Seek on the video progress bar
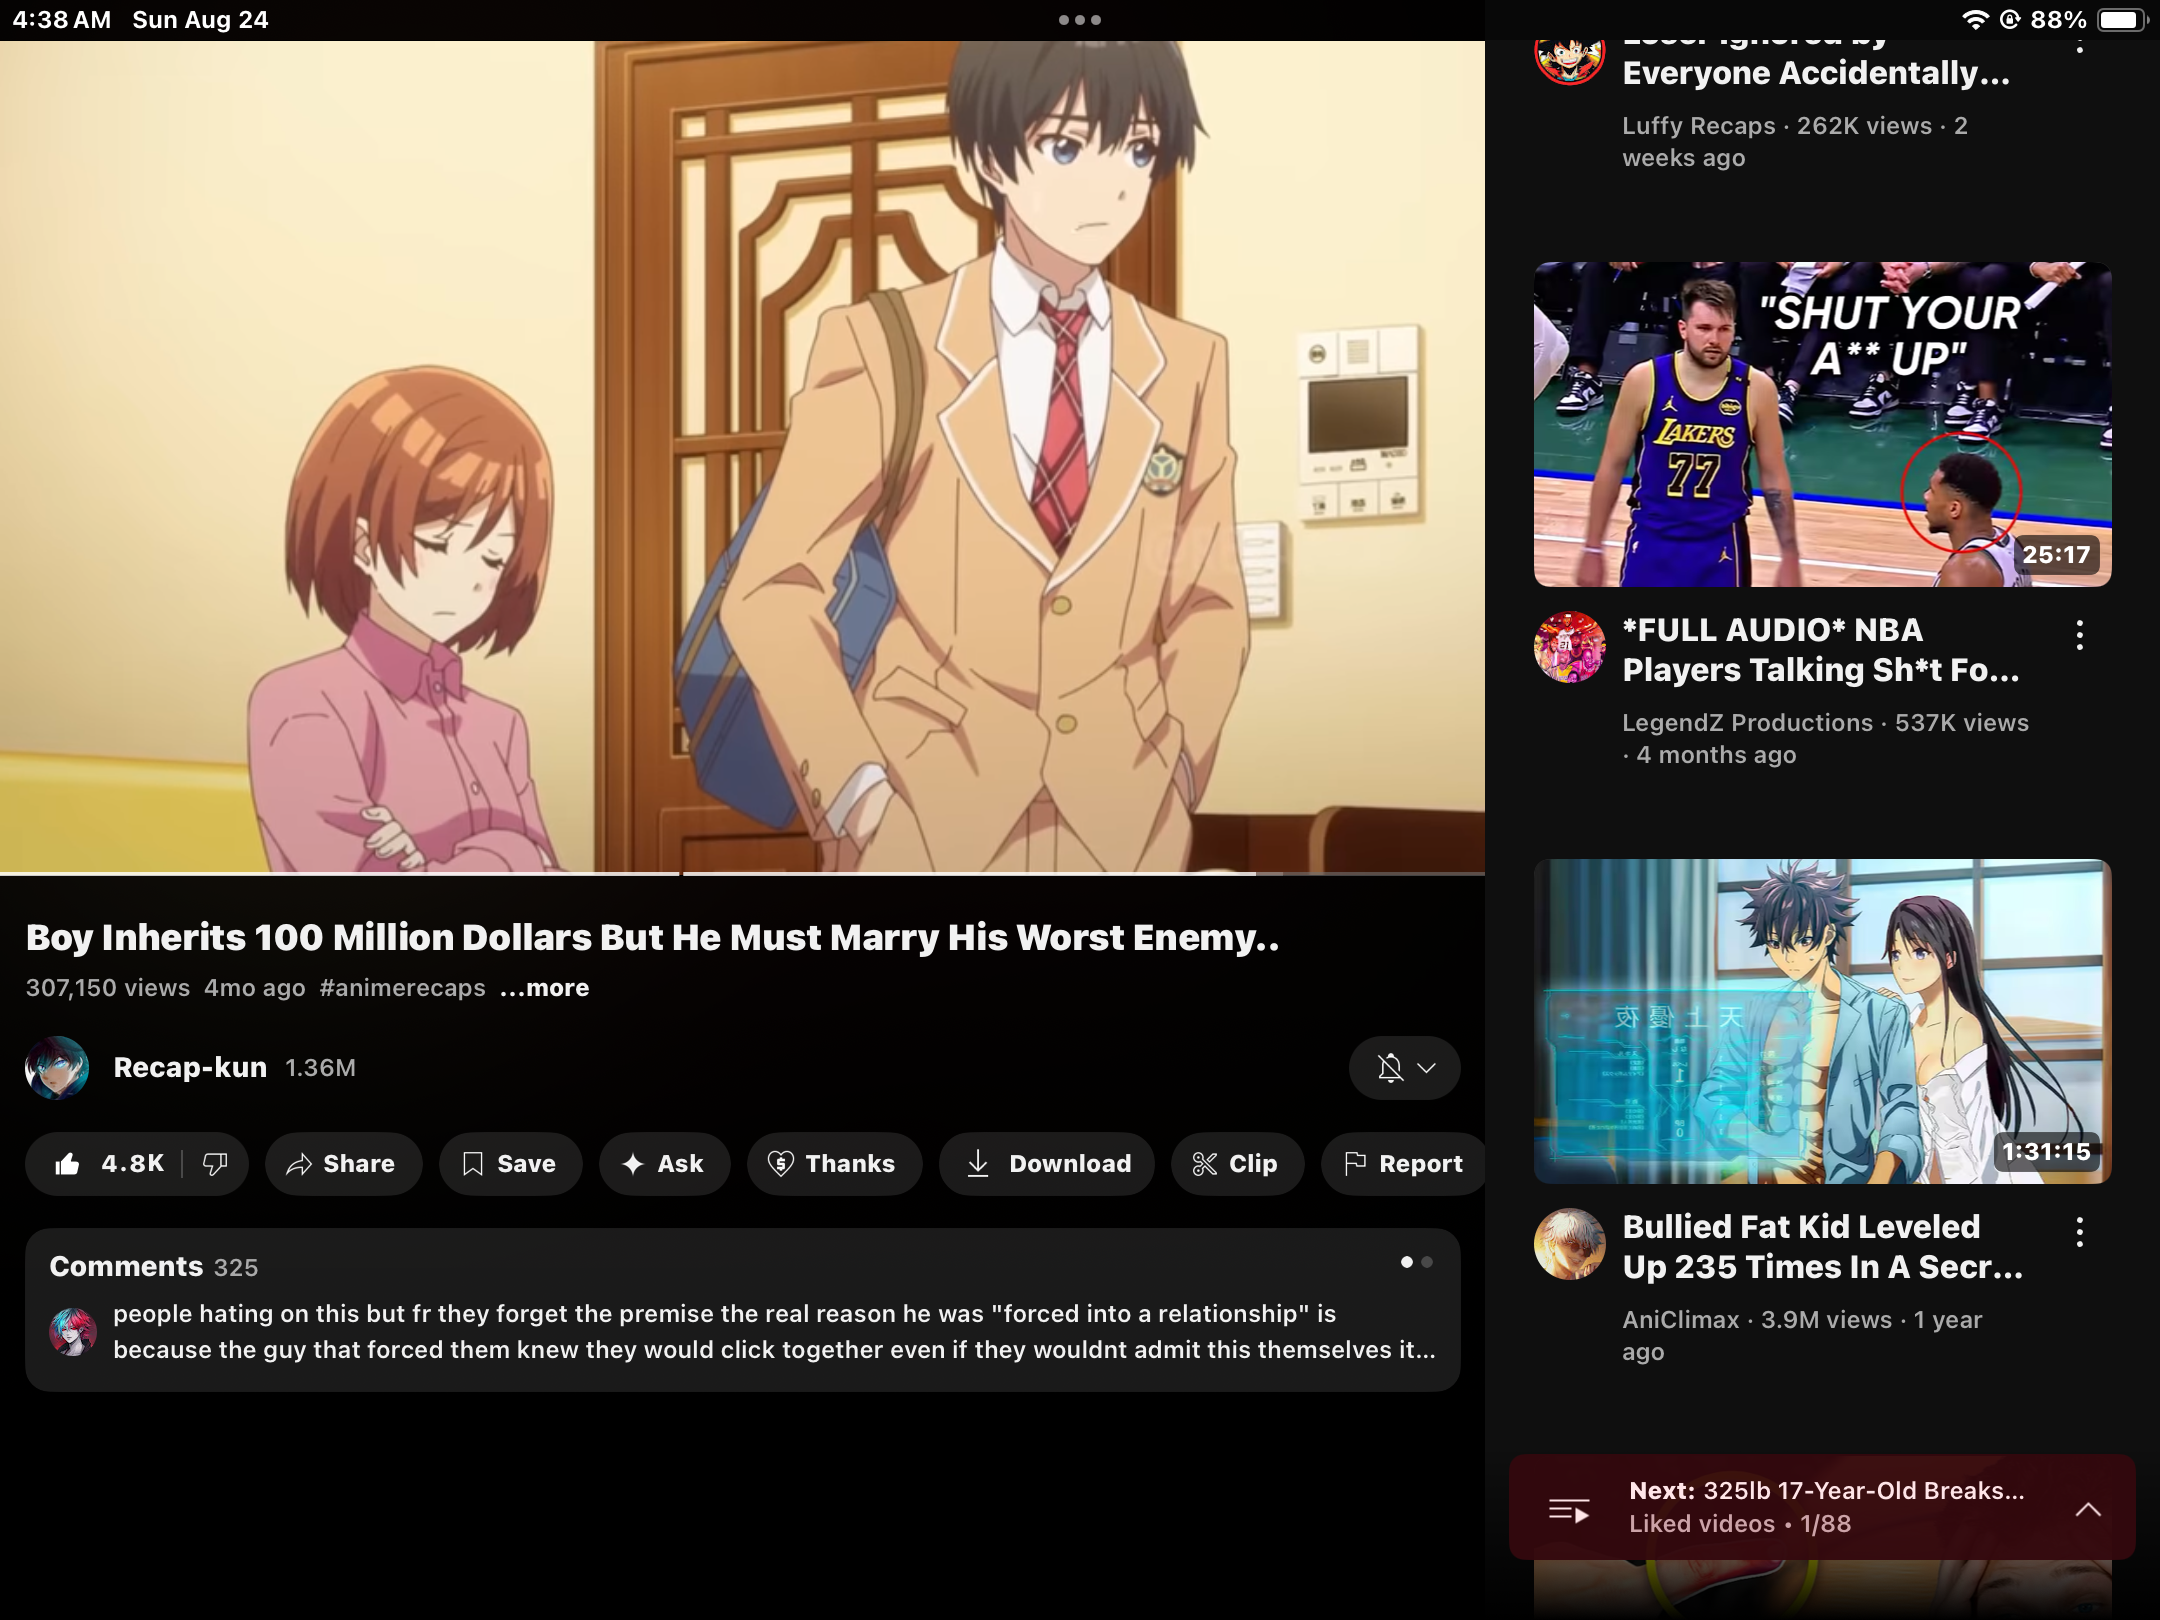 pos(742,874)
